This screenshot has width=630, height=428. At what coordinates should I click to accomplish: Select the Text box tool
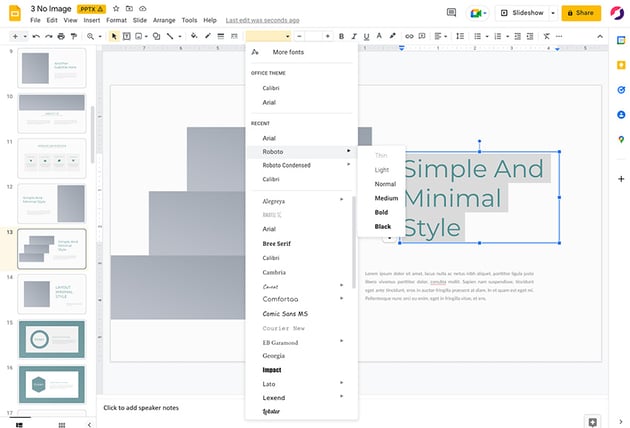tap(126, 36)
